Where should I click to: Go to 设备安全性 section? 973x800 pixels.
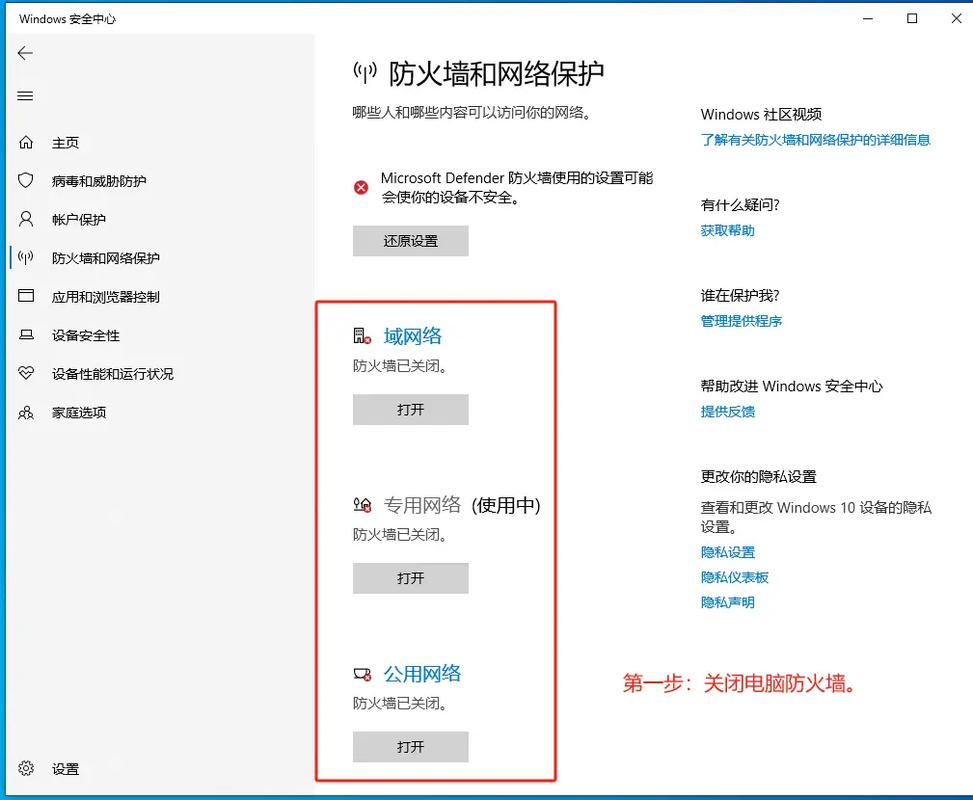pyautogui.click(x=86, y=336)
